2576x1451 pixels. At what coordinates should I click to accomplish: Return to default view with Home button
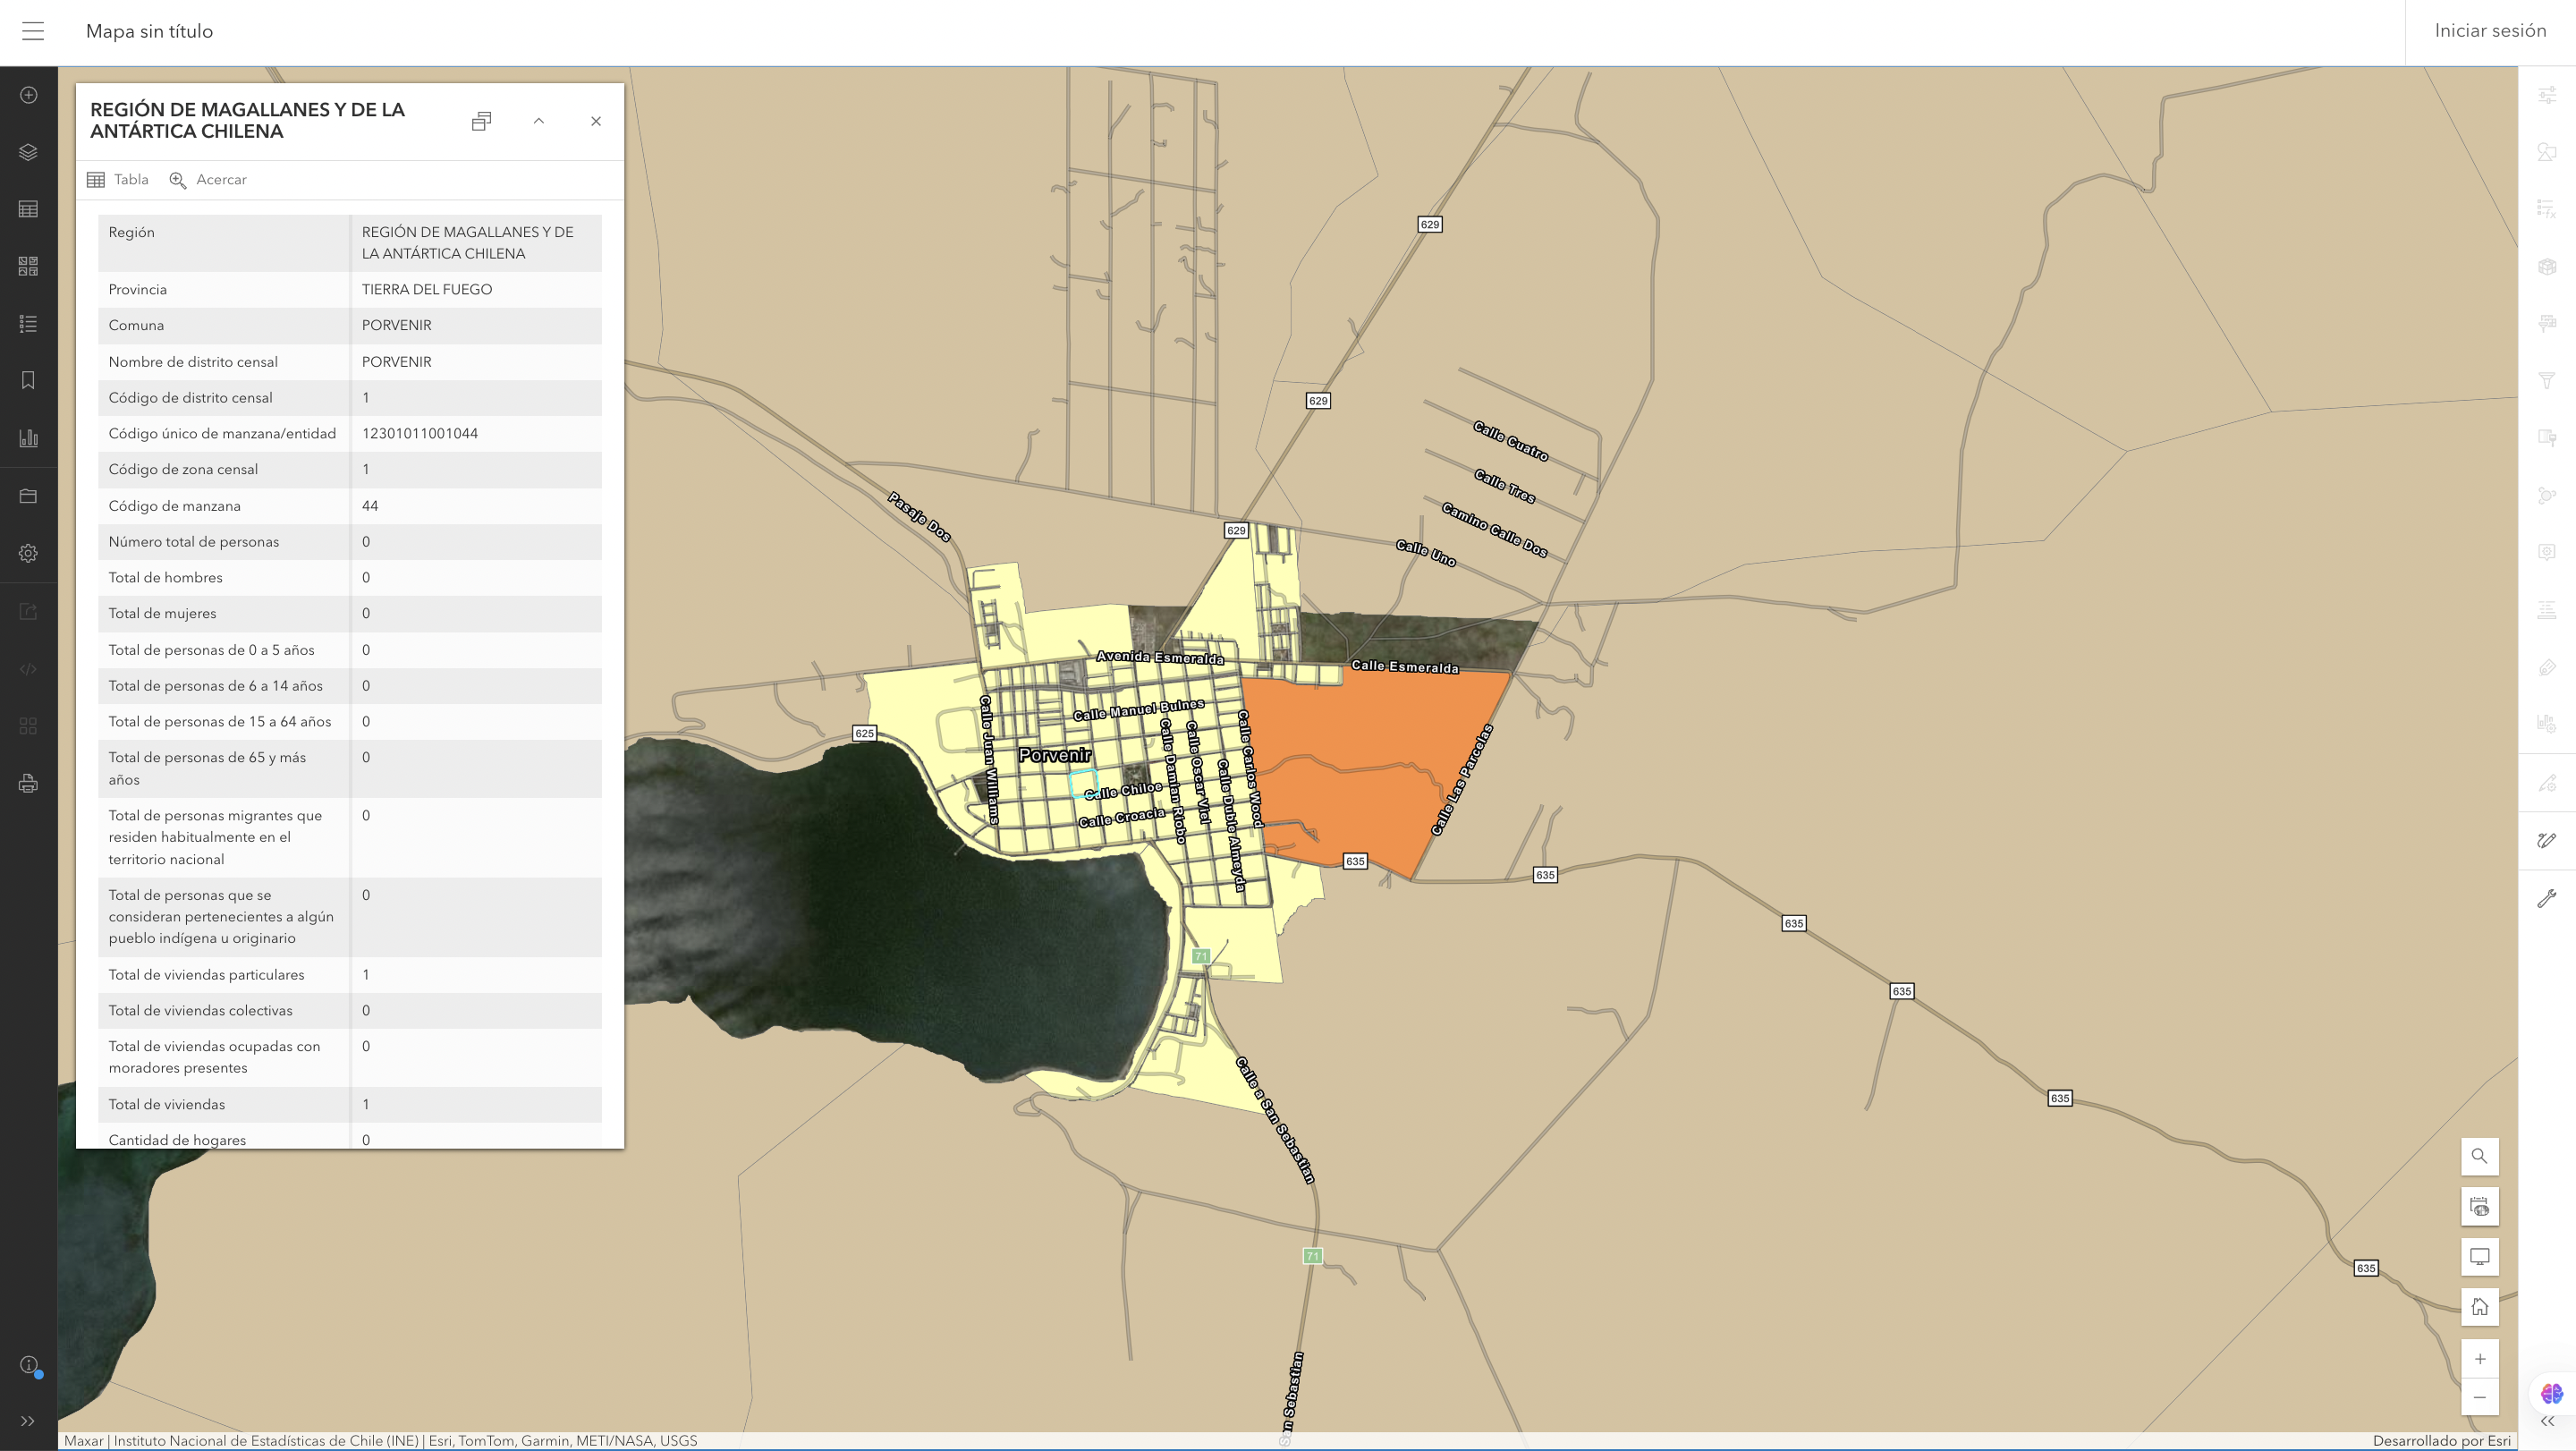click(2479, 1307)
